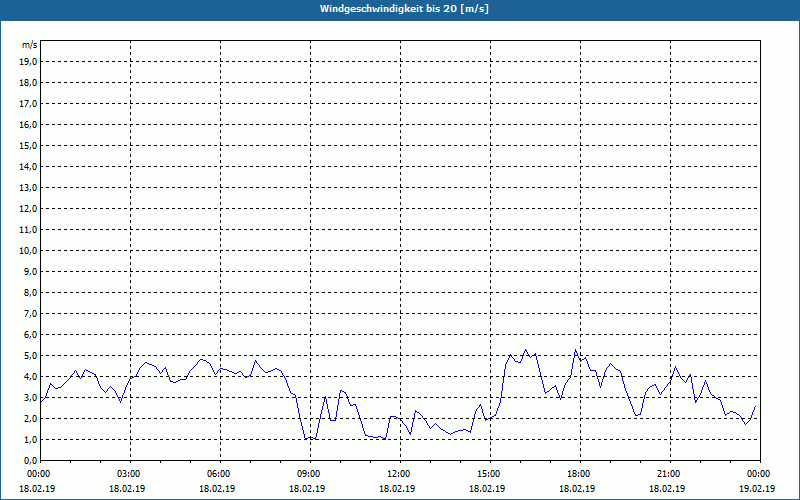Screen dimensions: 800x500
Task: Click the 18.02.19 date under 03:00
Action: click(x=128, y=488)
